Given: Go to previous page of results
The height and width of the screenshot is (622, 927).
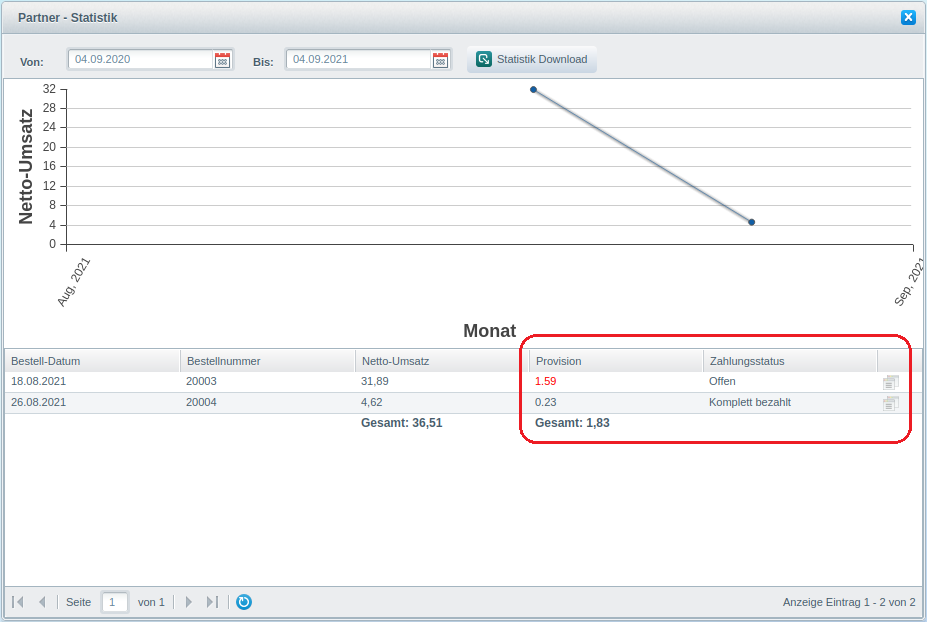Looking at the screenshot, I should [x=42, y=602].
